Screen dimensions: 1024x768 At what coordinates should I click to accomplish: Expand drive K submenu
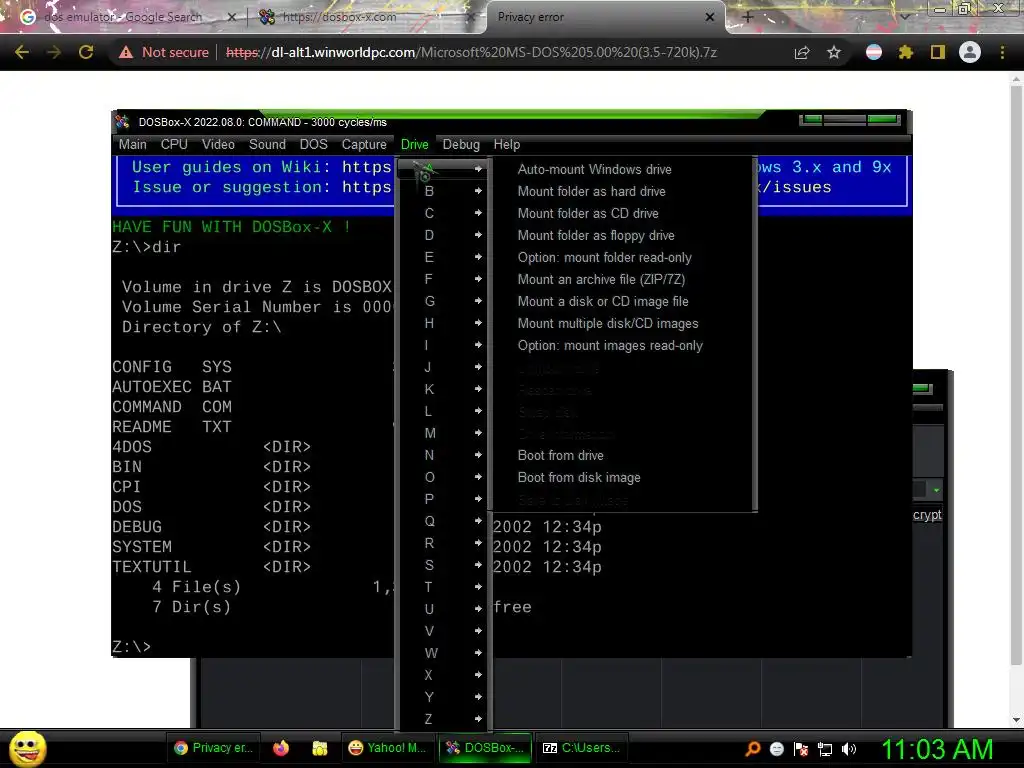coord(443,389)
